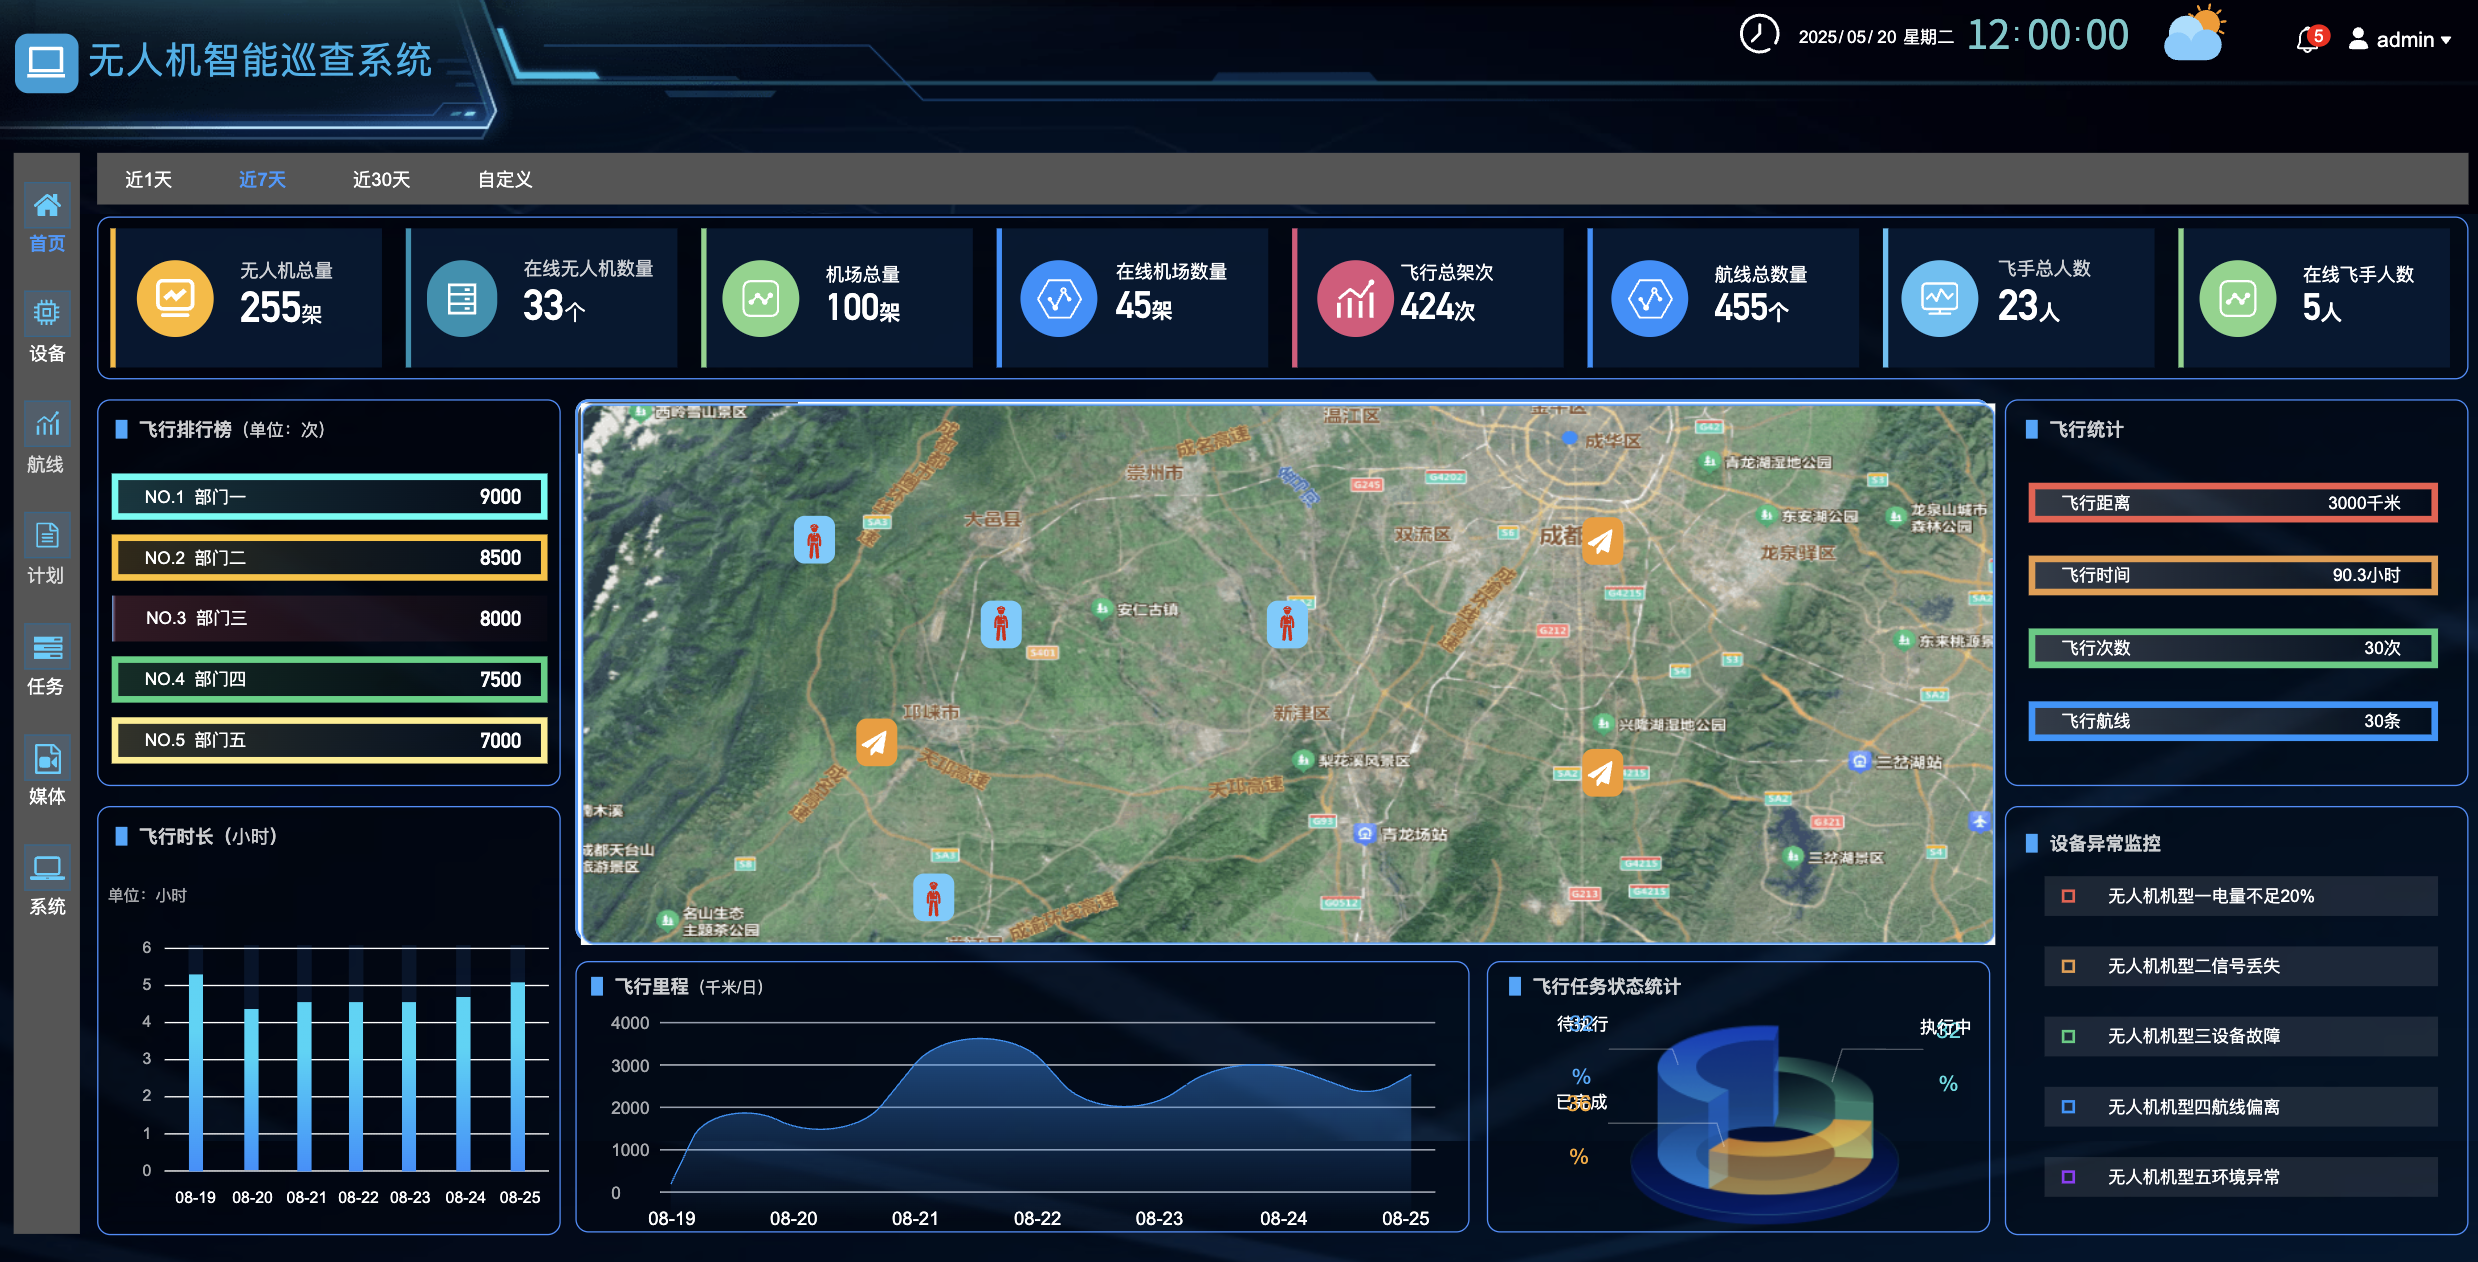This screenshot has height=1262, width=2478.
Task: Click NO.1 部门一 ranking row
Action: [x=330, y=497]
